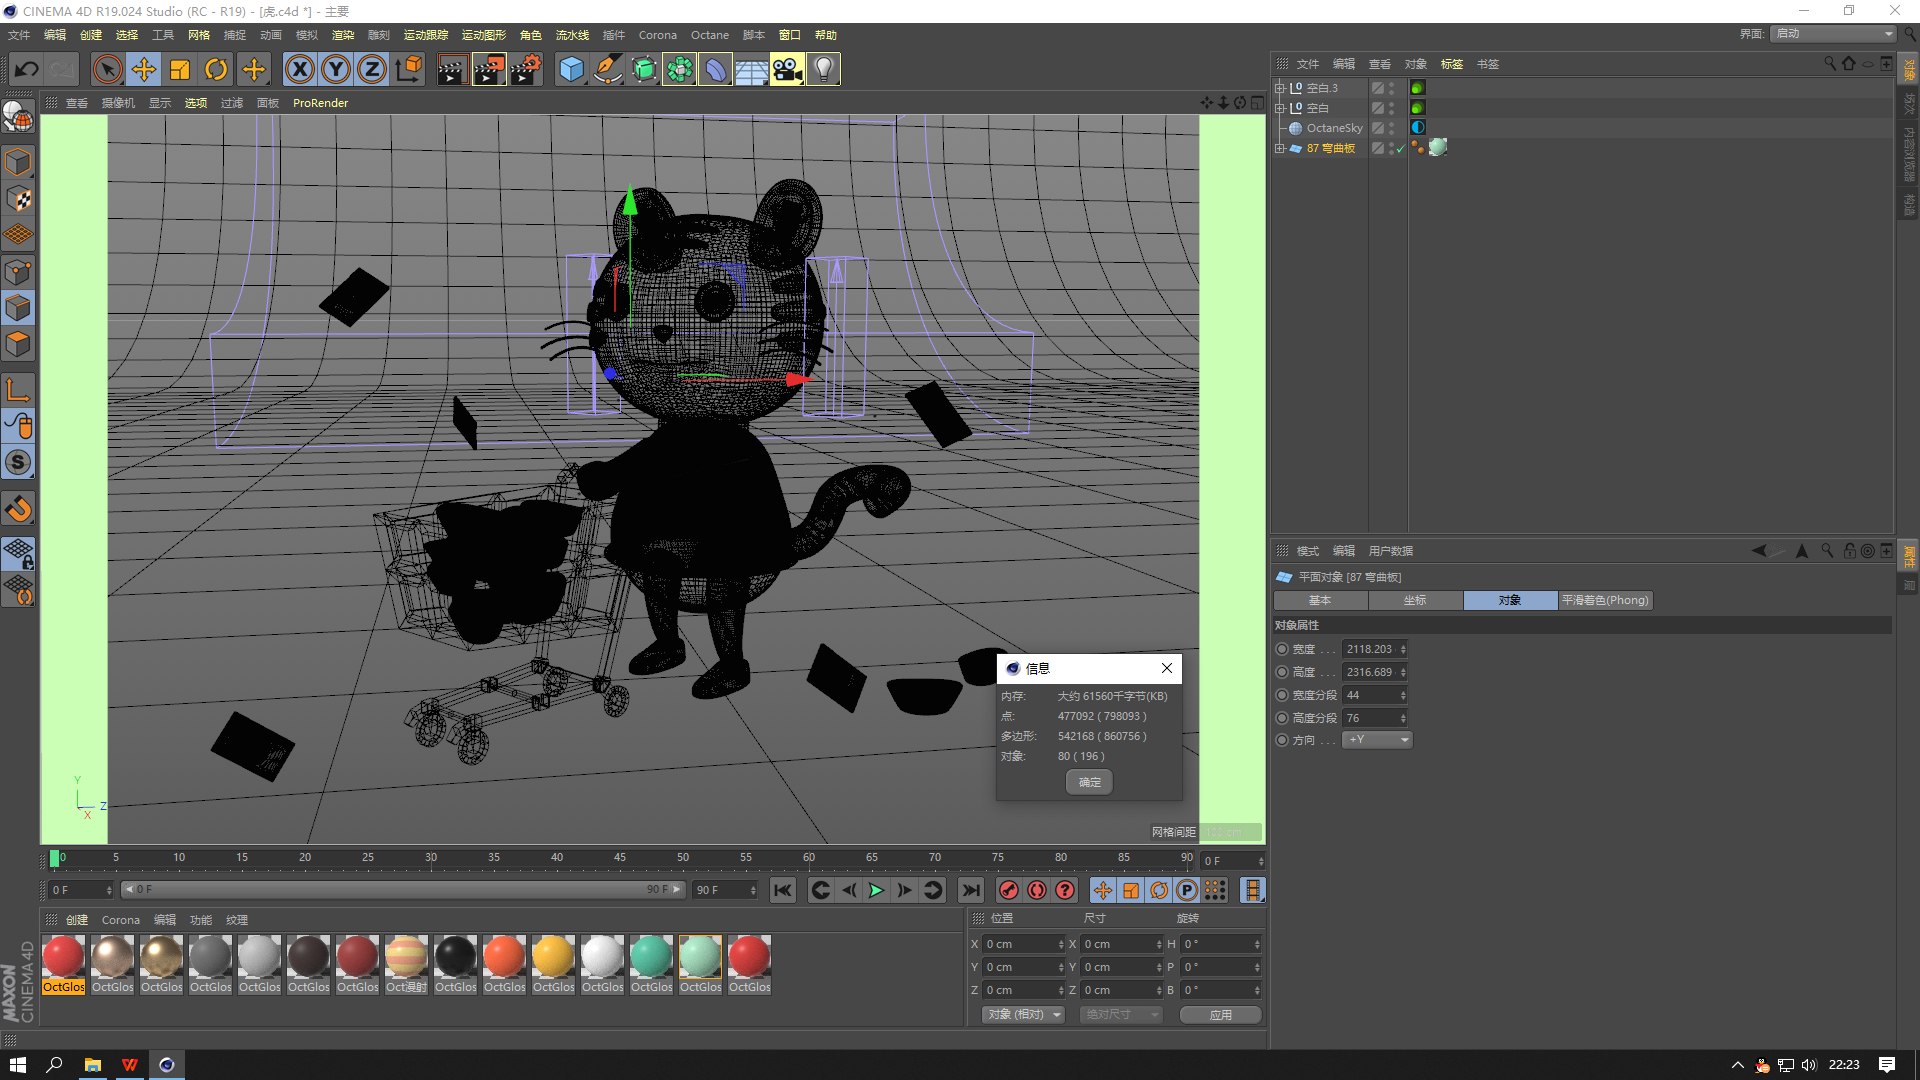Render to Picture Viewer
Image resolution: width=1920 pixels, height=1080 pixels.
pyautogui.click(x=489, y=69)
